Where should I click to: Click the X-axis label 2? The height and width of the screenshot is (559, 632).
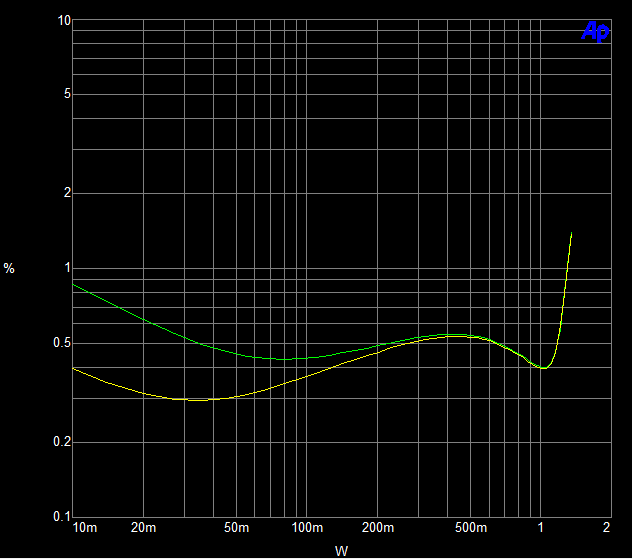[606, 528]
